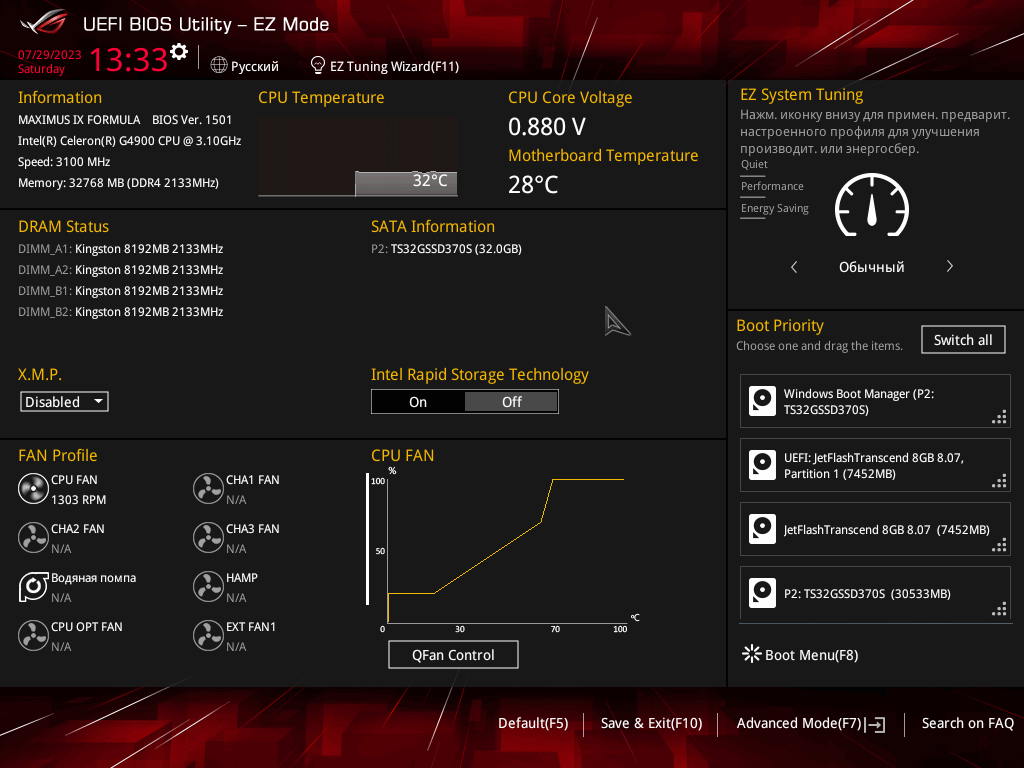Click the Windows Boot Manager disk icon
Viewport: 1024px width, 768px height.
[x=762, y=401]
